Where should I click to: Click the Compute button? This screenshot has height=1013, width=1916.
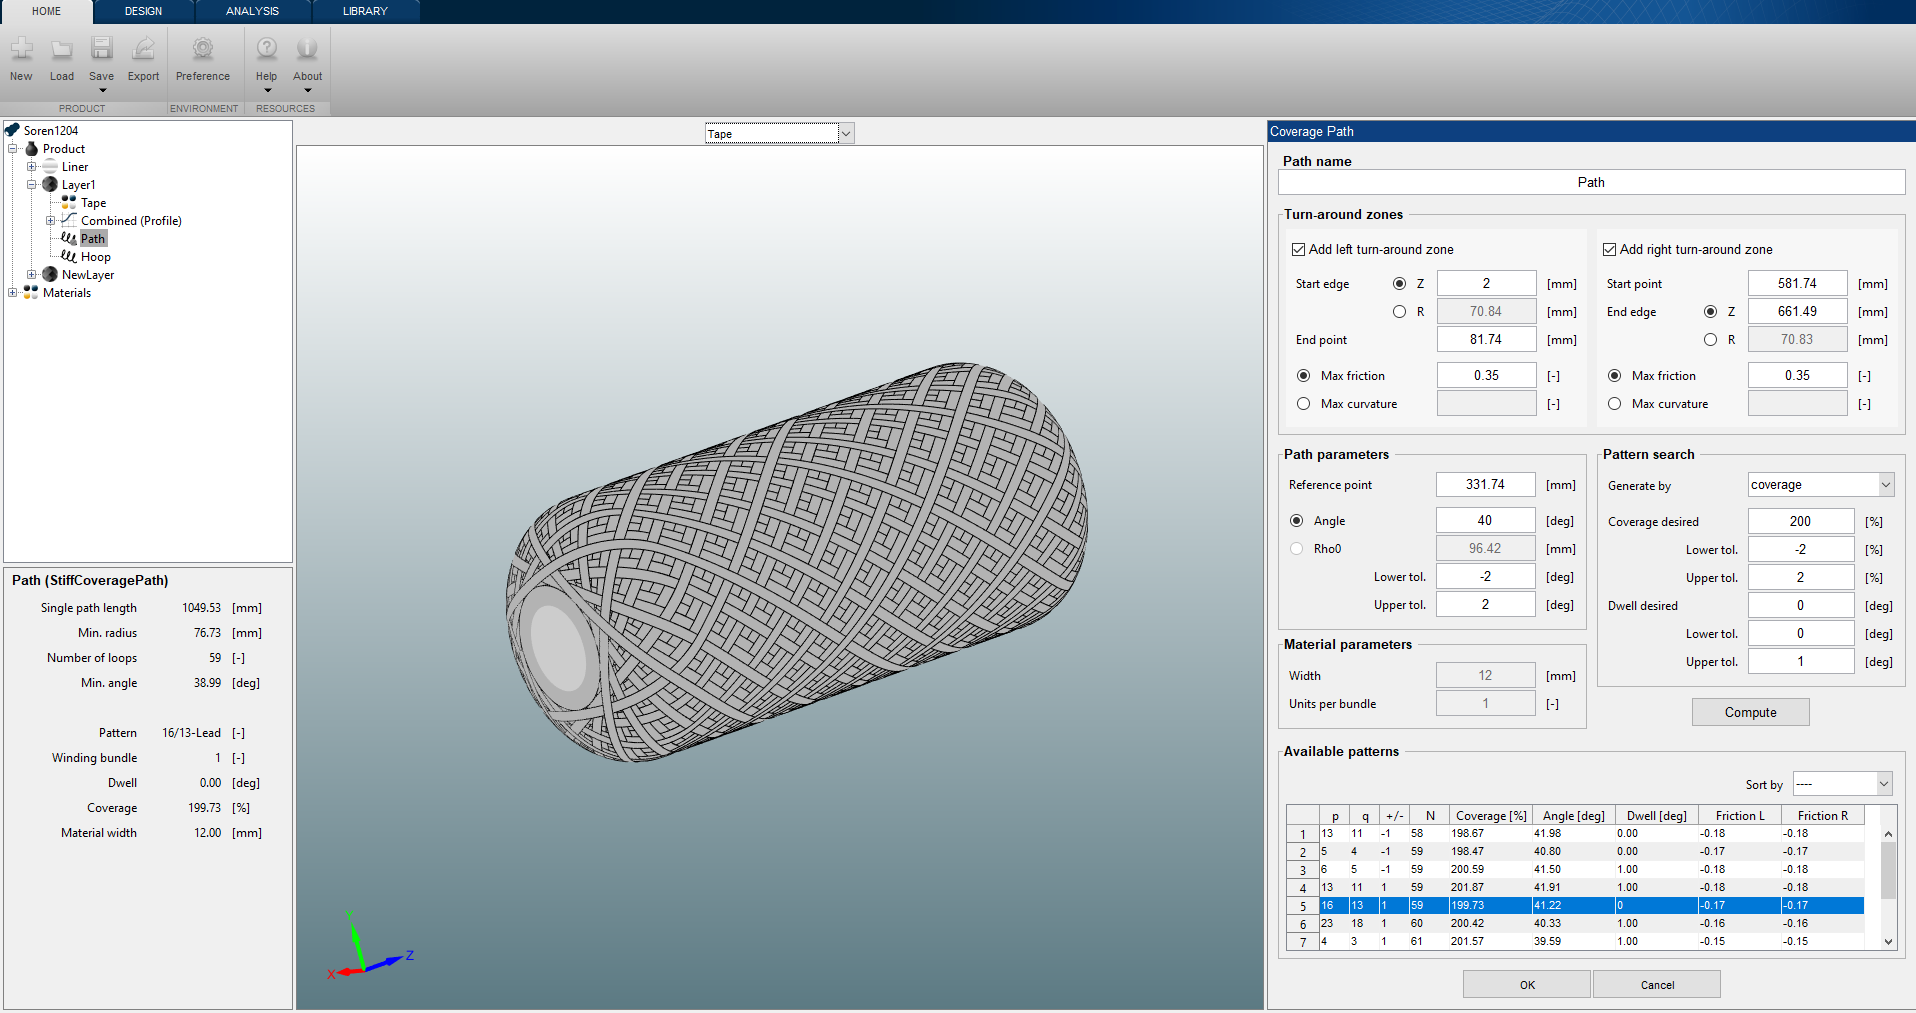tap(1750, 712)
